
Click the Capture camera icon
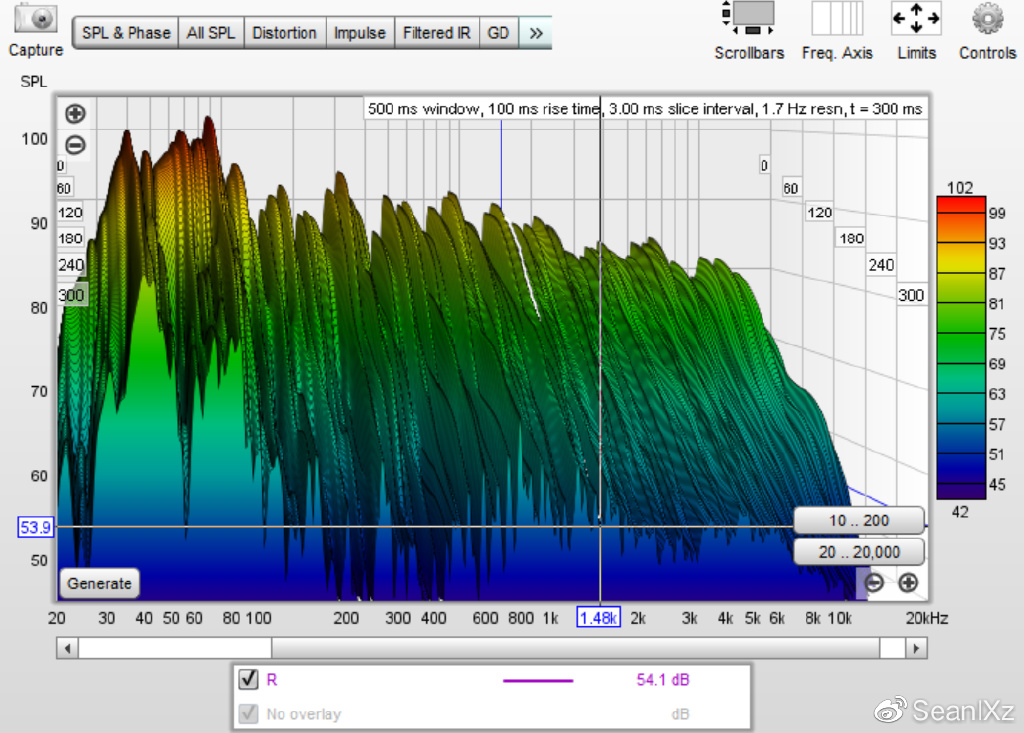[x=36, y=19]
